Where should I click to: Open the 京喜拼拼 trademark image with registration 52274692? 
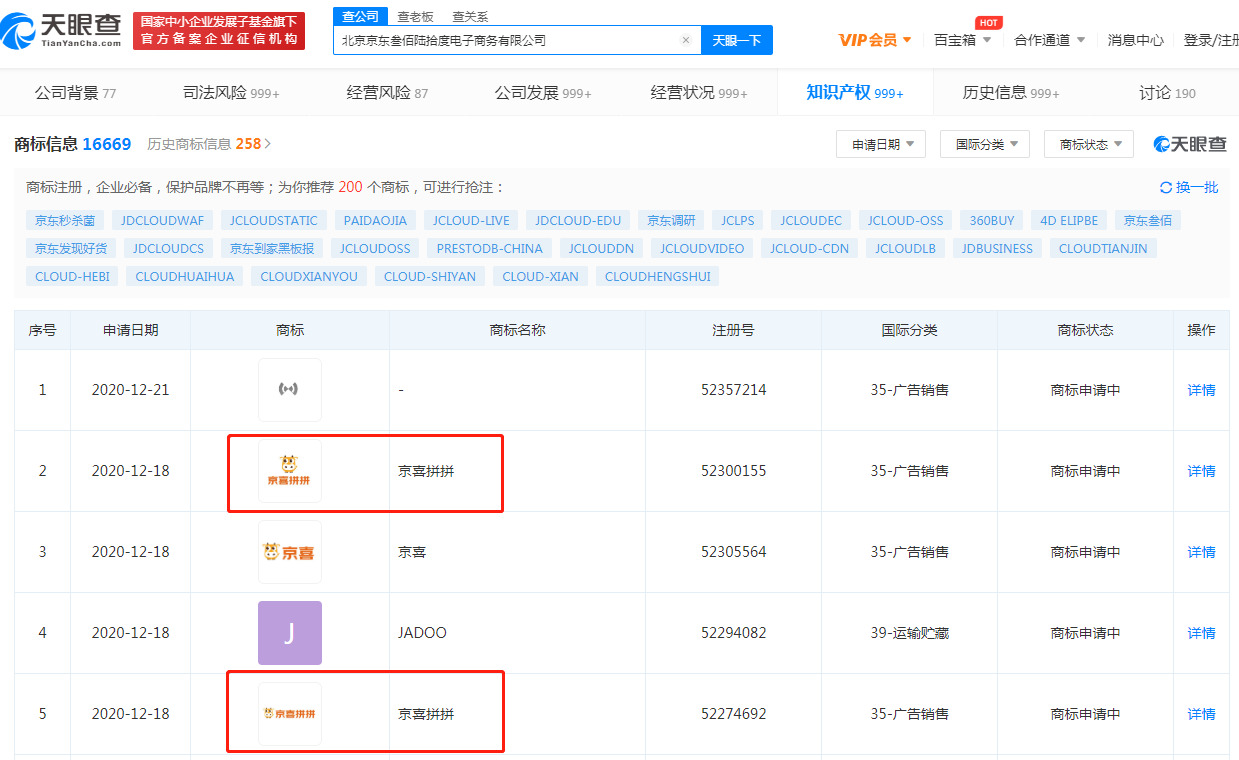290,714
